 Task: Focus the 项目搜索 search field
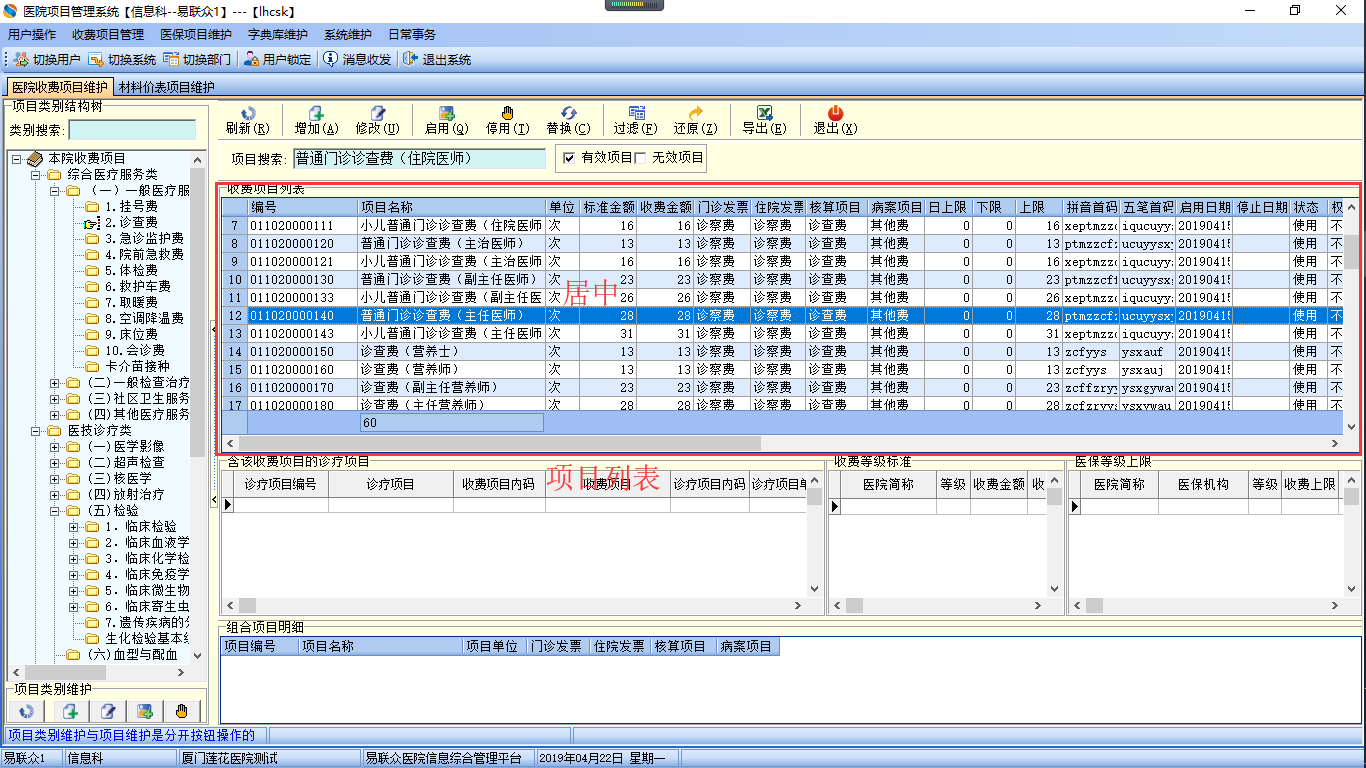coord(419,158)
